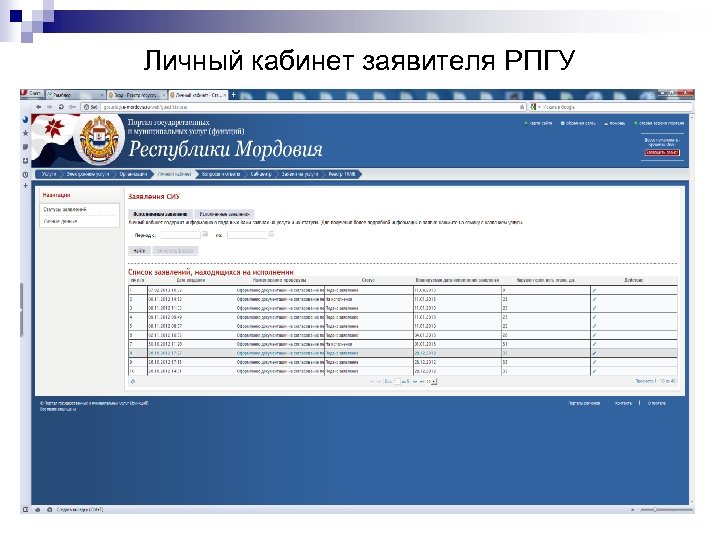Click the pencil icon in row 7
The width and height of the screenshot is (720, 540).
(595, 344)
